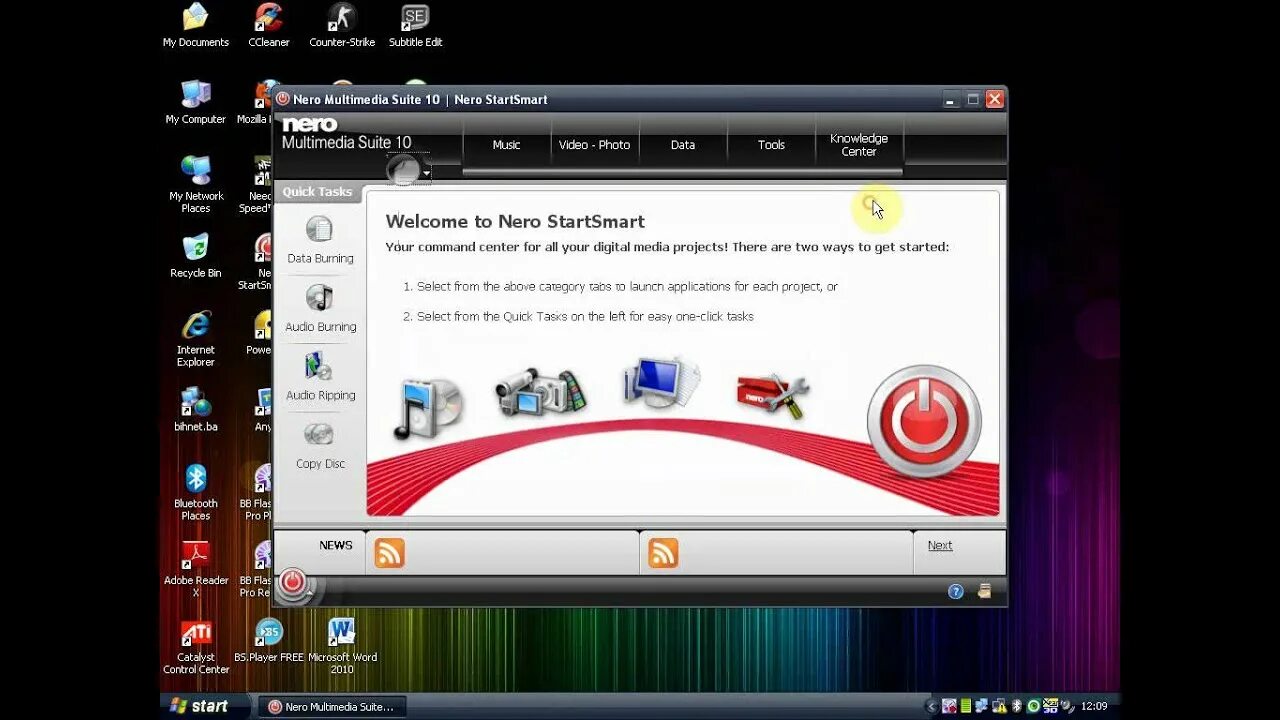The width and height of the screenshot is (1280, 720).
Task: Open the round application launcher dropdown in header
Action: 409,170
